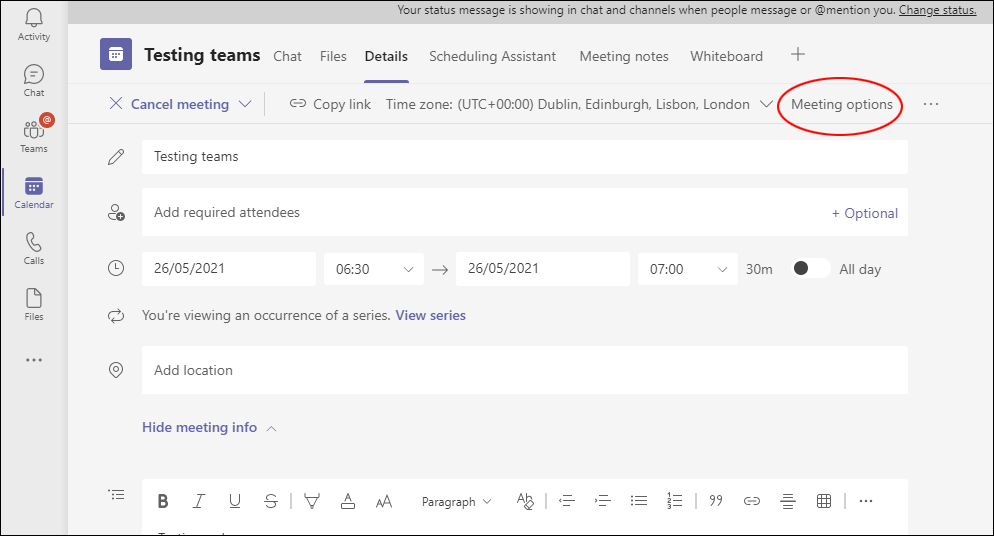Expand the Cancel meeting chevron

pos(245,104)
